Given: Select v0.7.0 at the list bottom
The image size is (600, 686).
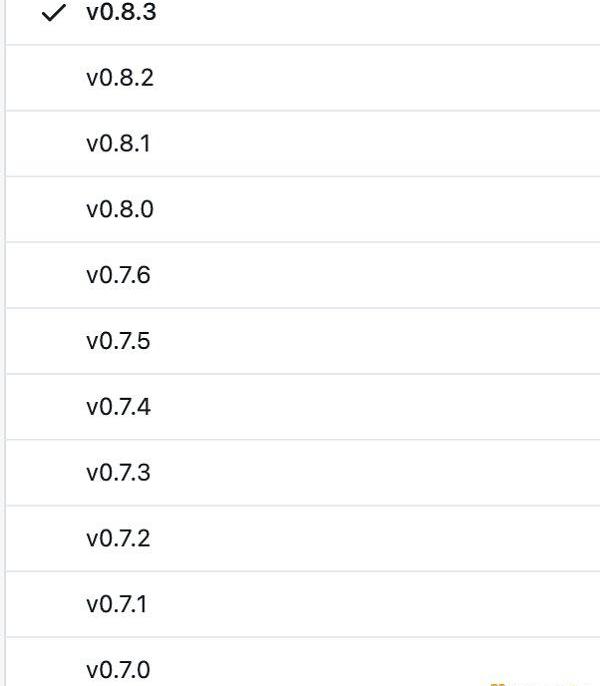Looking at the screenshot, I should click(119, 669).
